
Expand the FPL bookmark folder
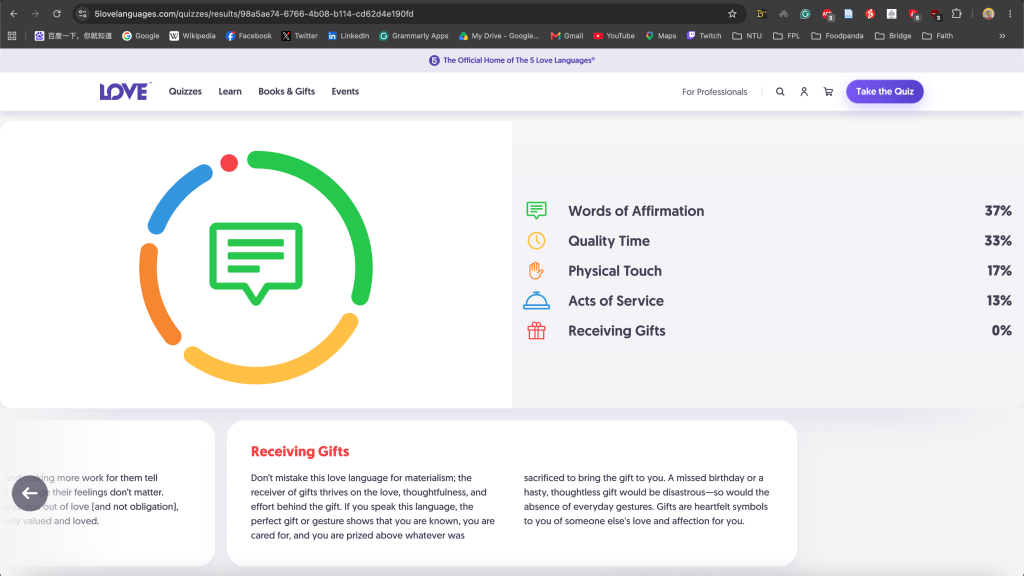(x=786, y=36)
